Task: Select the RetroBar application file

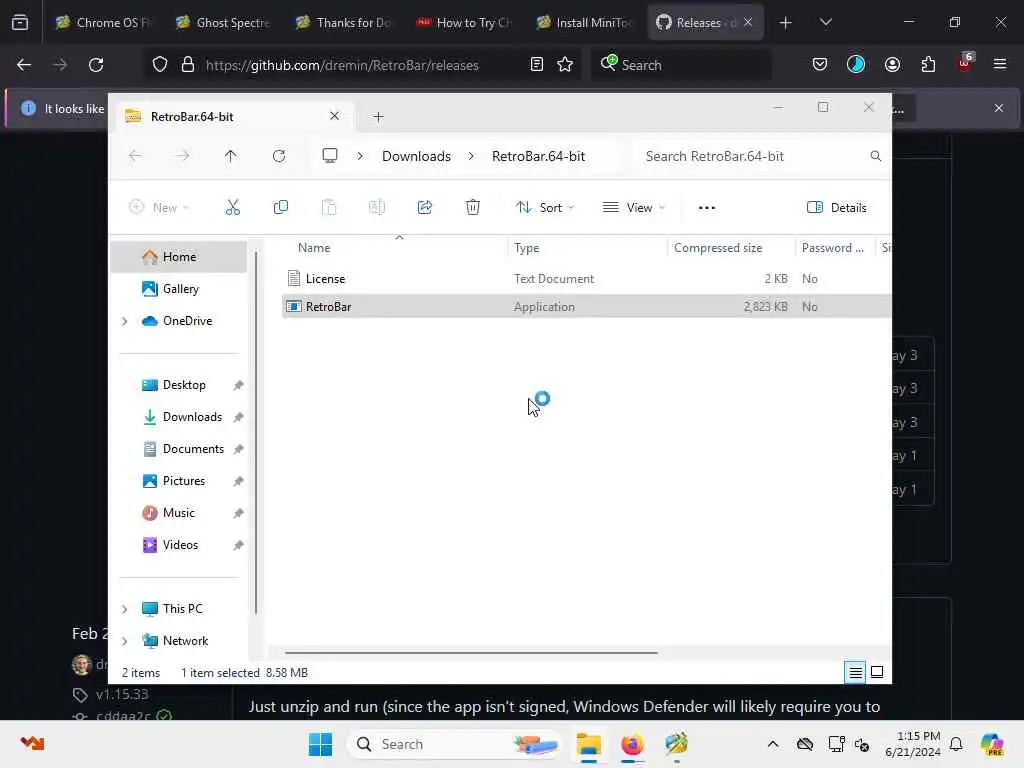Action: 586,307
